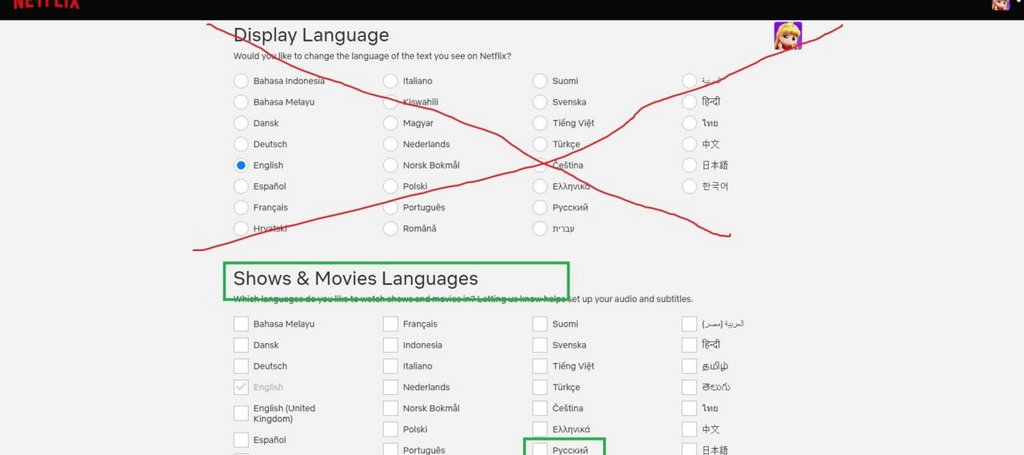Viewport: 1024px width, 455px height.
Task: Tick Nederlands shows language checkbox
Action: click(x=391, y=387)
